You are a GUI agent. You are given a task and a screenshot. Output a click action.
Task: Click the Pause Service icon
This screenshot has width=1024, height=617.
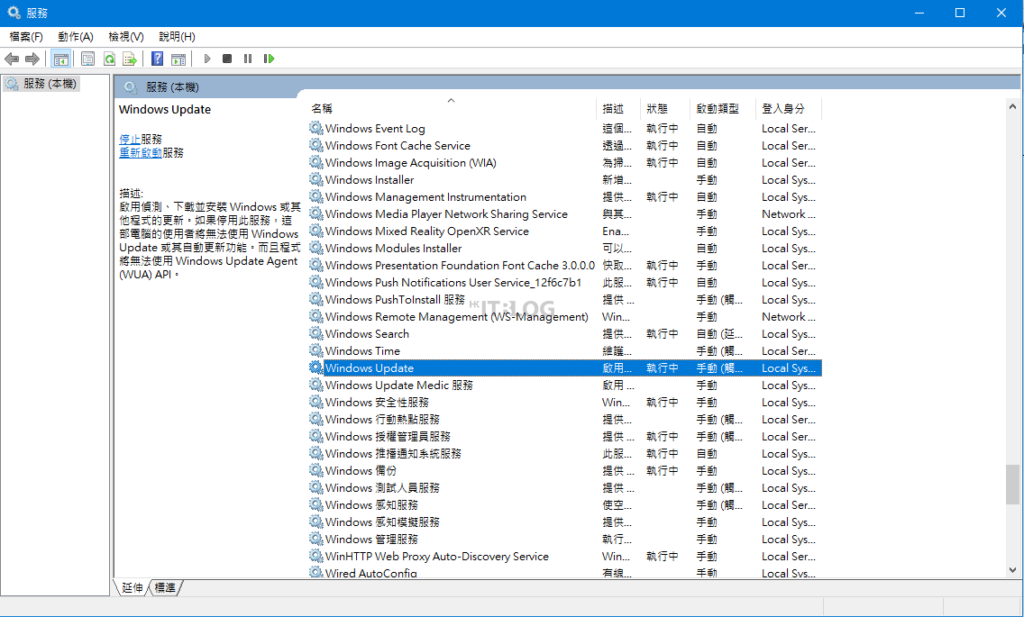[x=248, y=59]
